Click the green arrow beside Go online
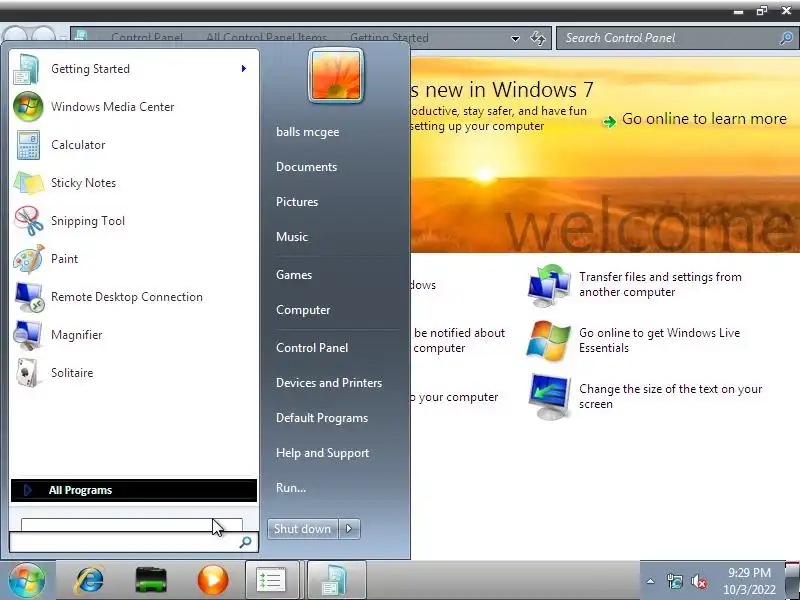Image resolution: width=800 pixels, height=600 pixels. pyautogui.click(x=609, y=121)
